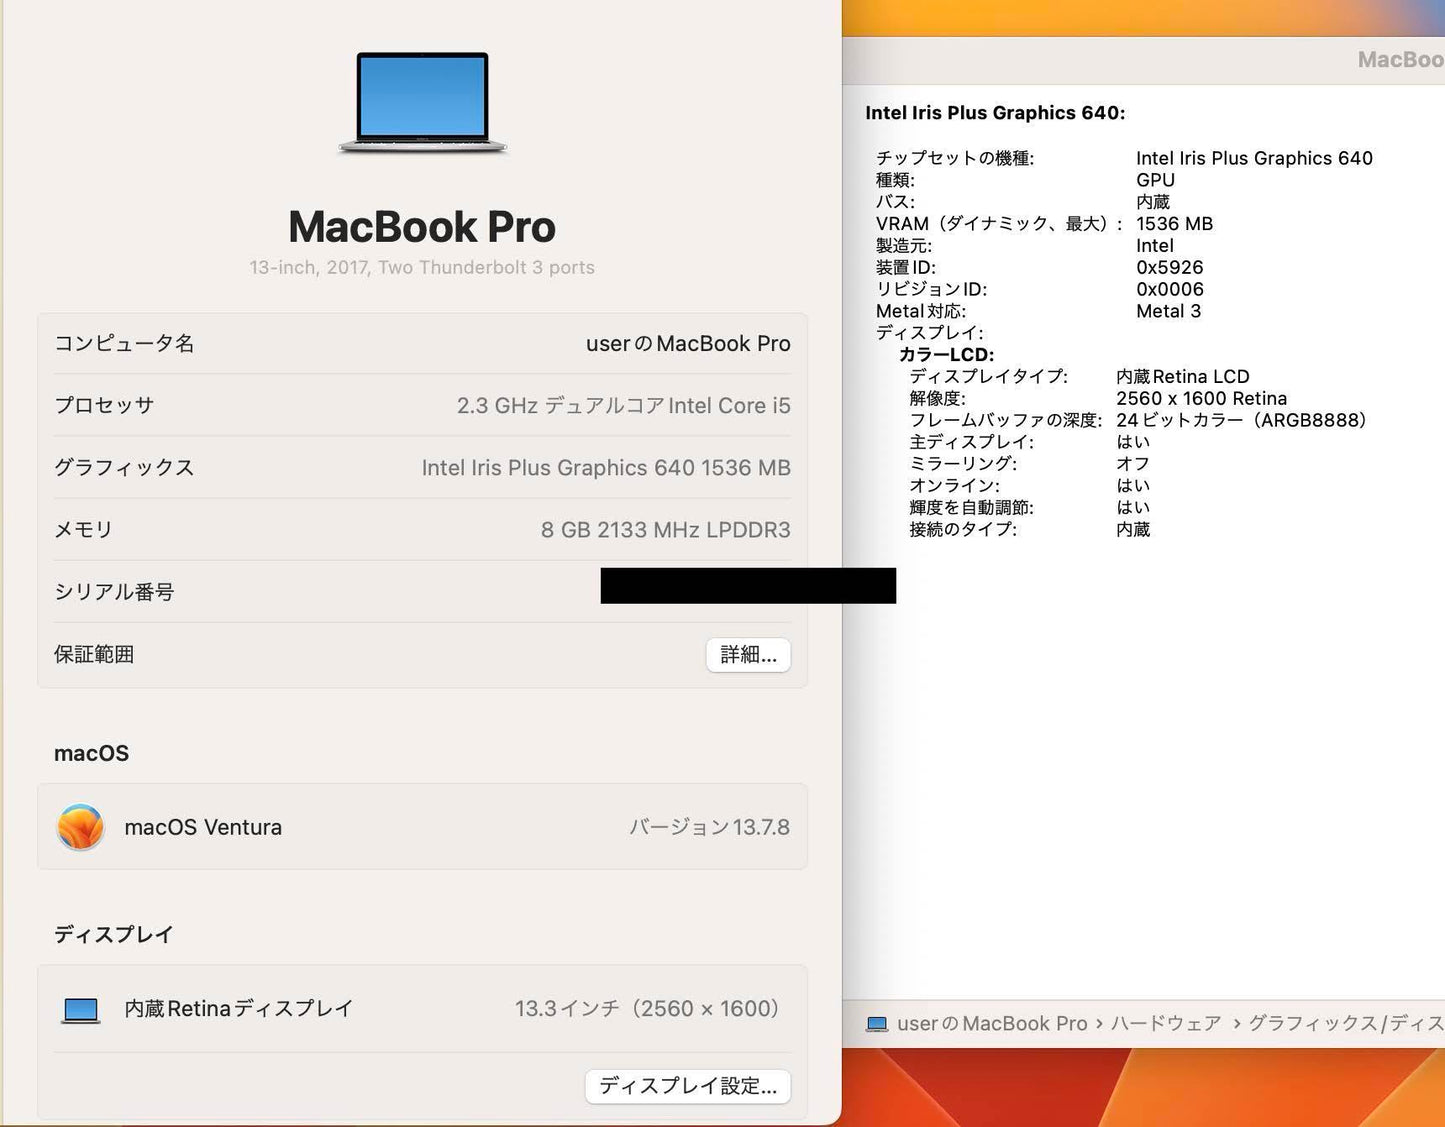This screenshot has width=1445, height=1127.
Task: Click the 'ディスプレイ' section heading in About panel
Action: pos(114,935)
